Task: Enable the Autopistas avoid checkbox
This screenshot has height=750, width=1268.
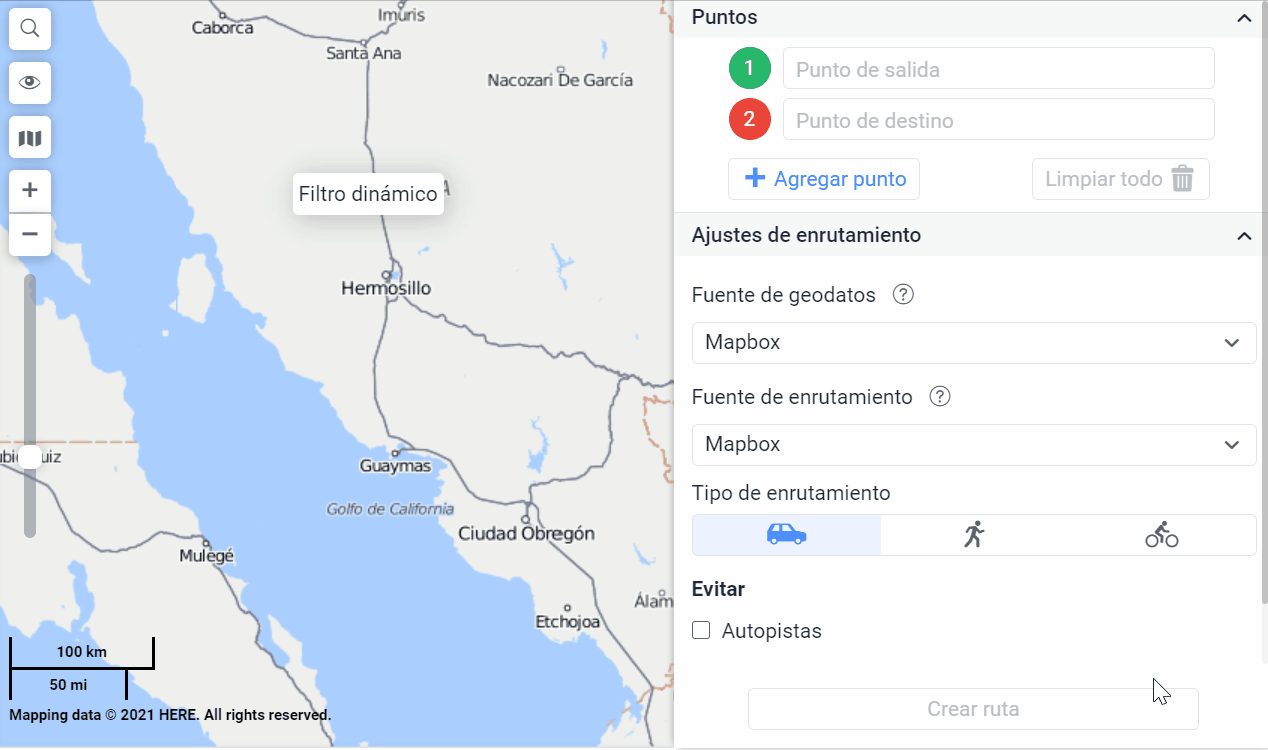Action: click(702, 631)
